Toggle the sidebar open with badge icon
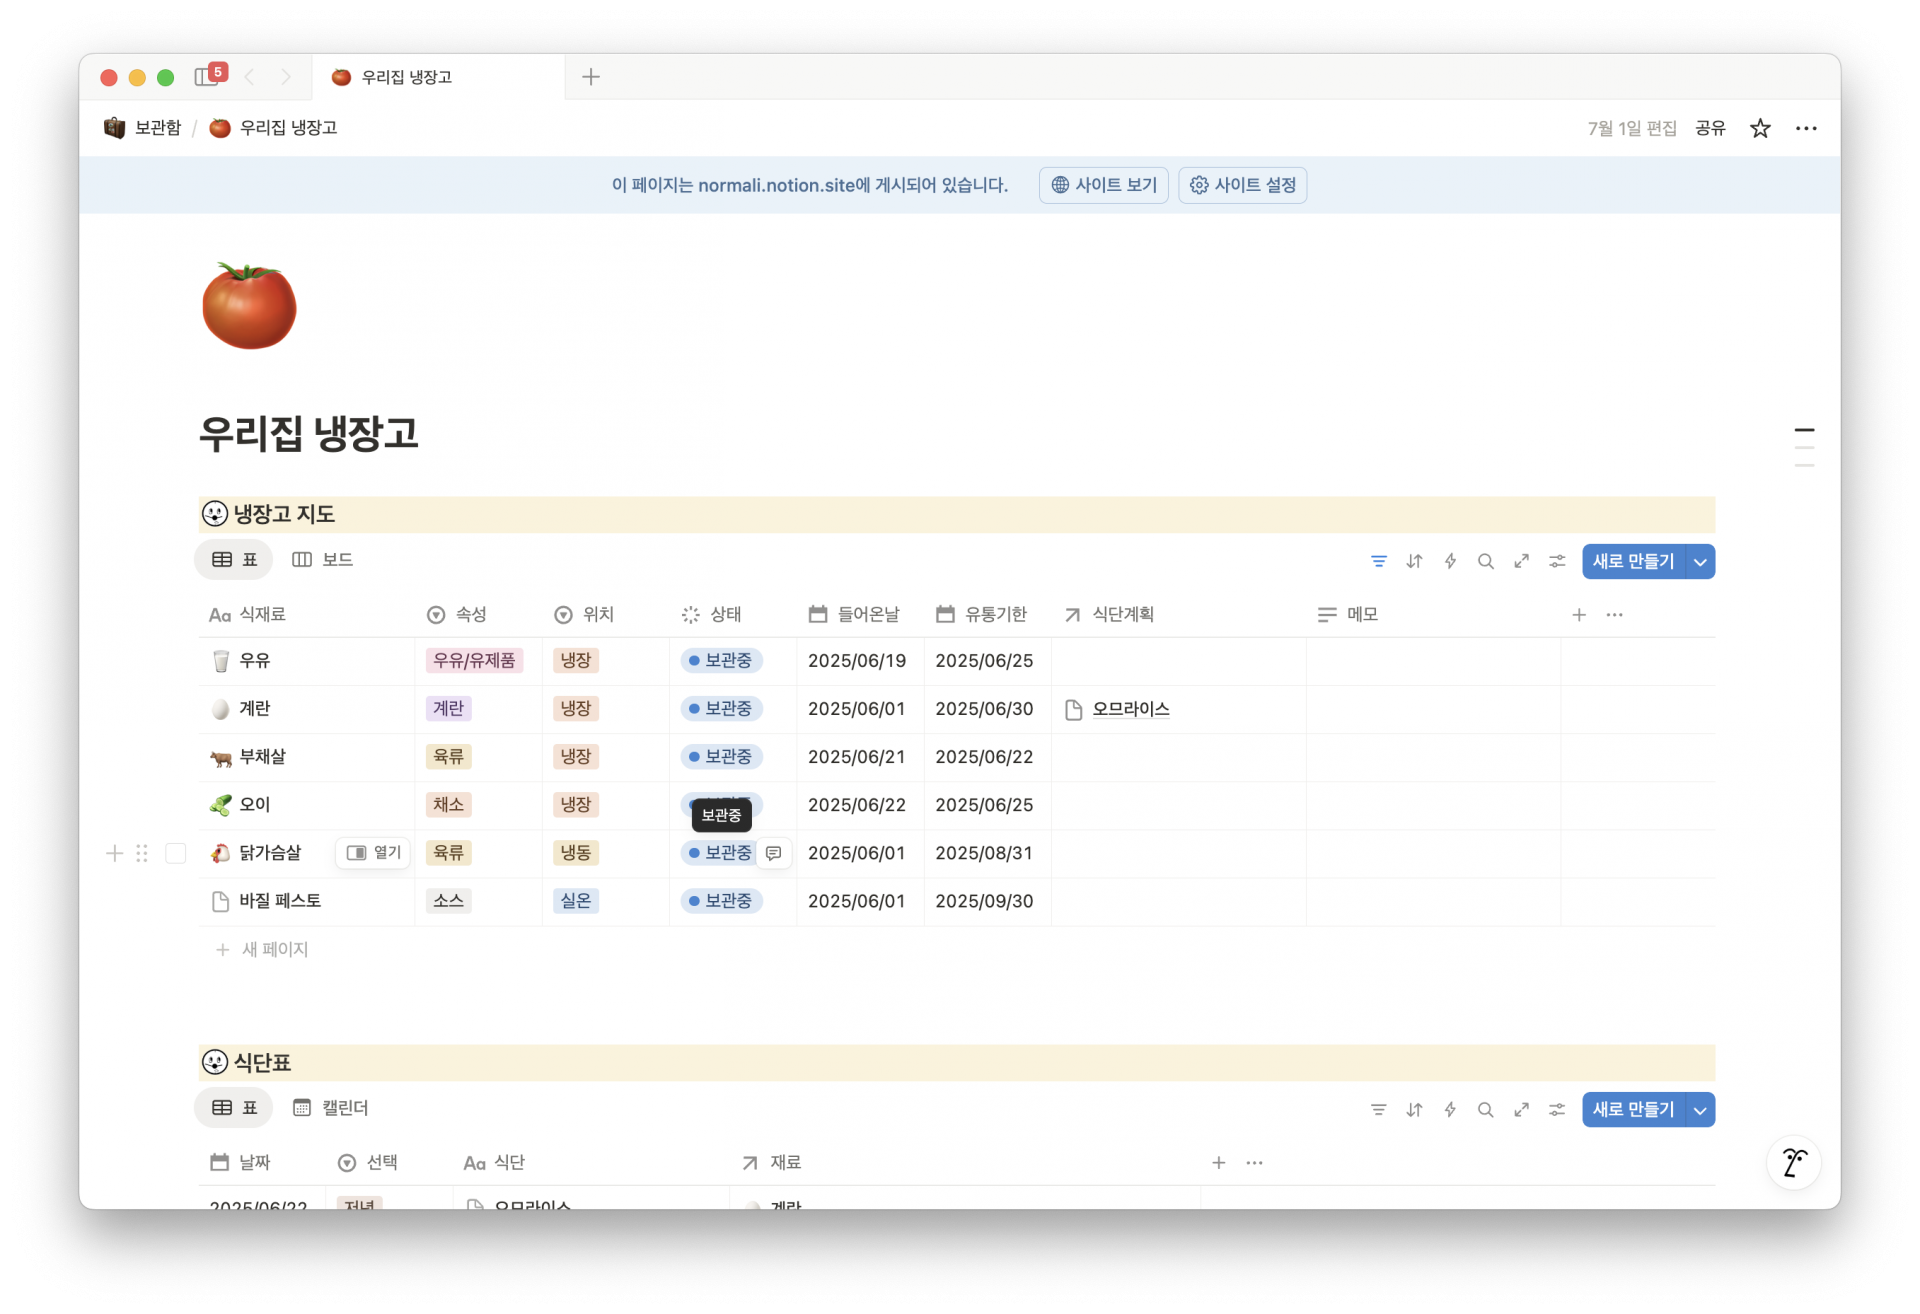 [x=208, y=77]
